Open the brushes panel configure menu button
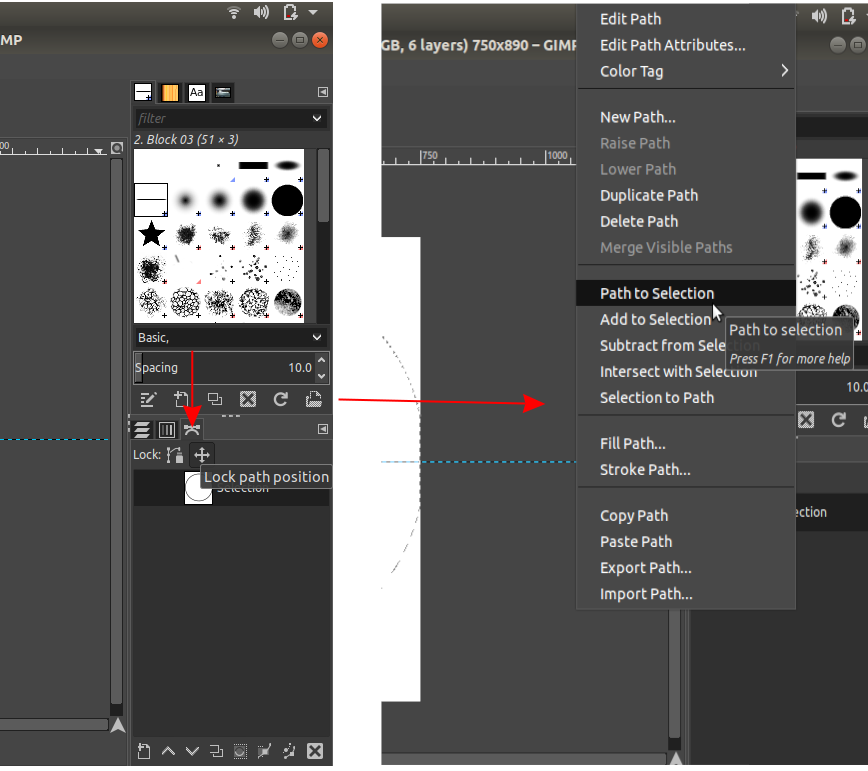The width and height of the screenshot is (868, 771). (x=323, y=92)
